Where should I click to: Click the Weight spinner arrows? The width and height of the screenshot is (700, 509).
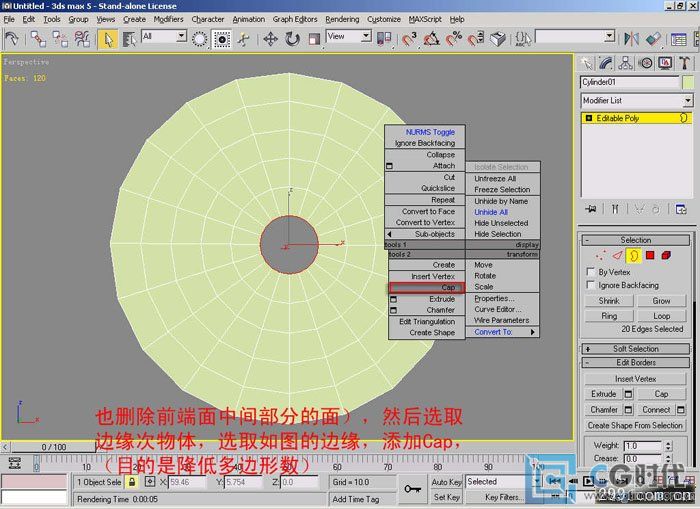click(668, 446)
